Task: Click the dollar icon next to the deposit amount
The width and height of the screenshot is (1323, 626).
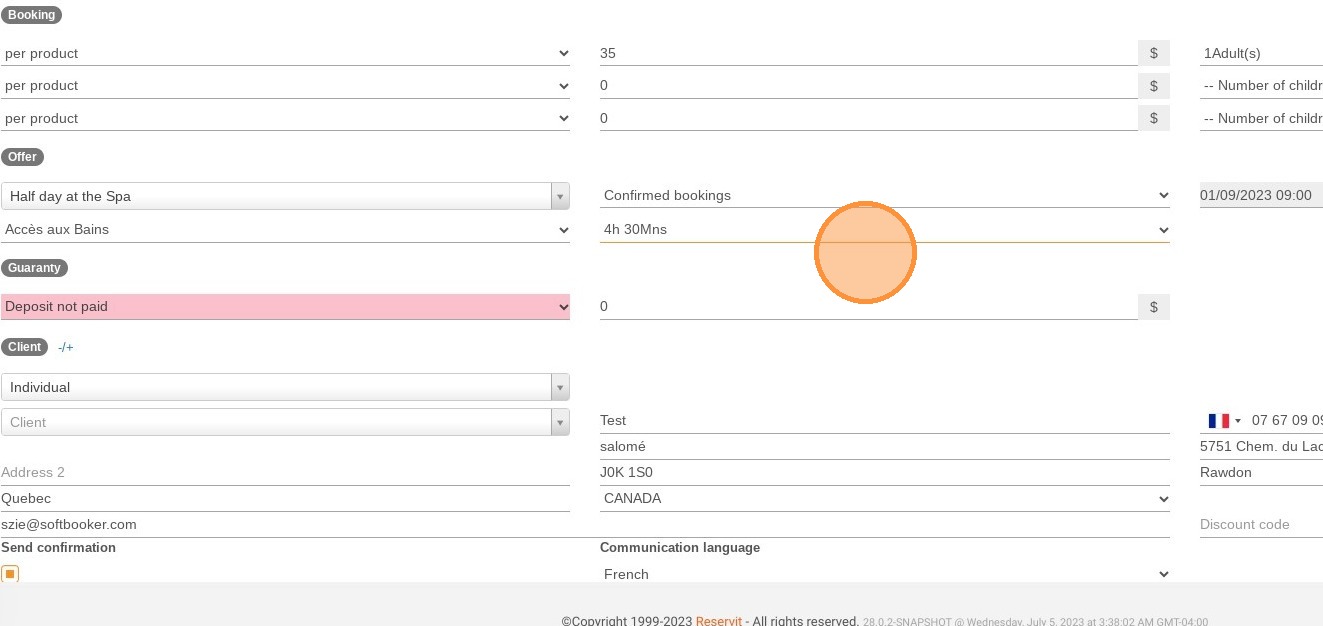Action: pos(1154,306)
